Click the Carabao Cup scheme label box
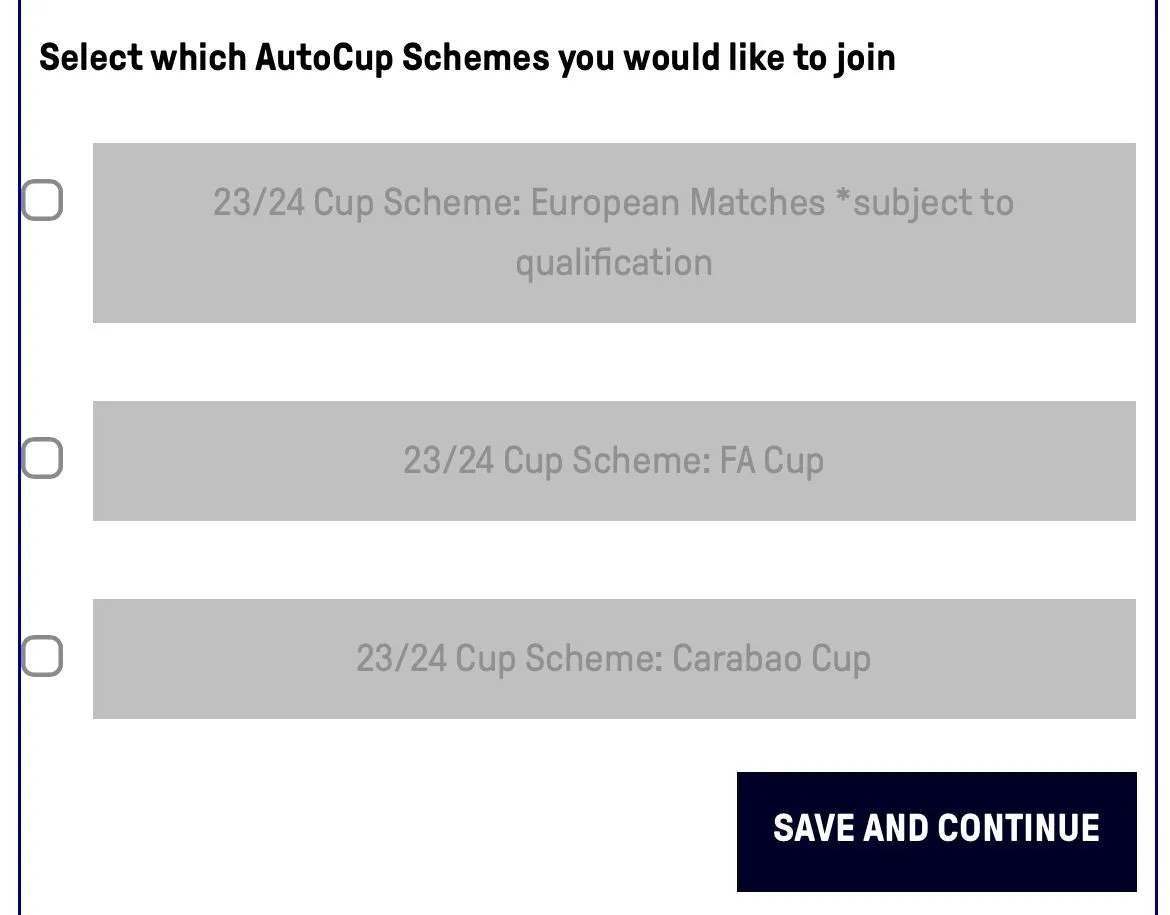The width and height of the screenshot is (1170, 915). (614, 659)
